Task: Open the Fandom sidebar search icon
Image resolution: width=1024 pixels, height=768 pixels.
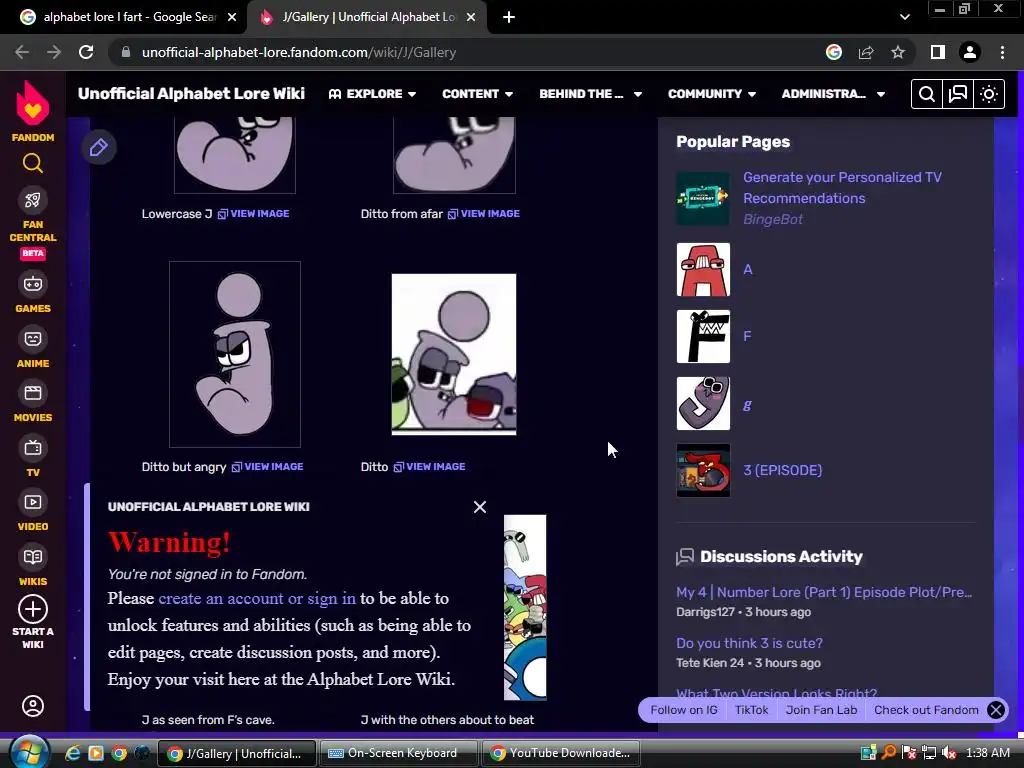Action: [33, 163]
